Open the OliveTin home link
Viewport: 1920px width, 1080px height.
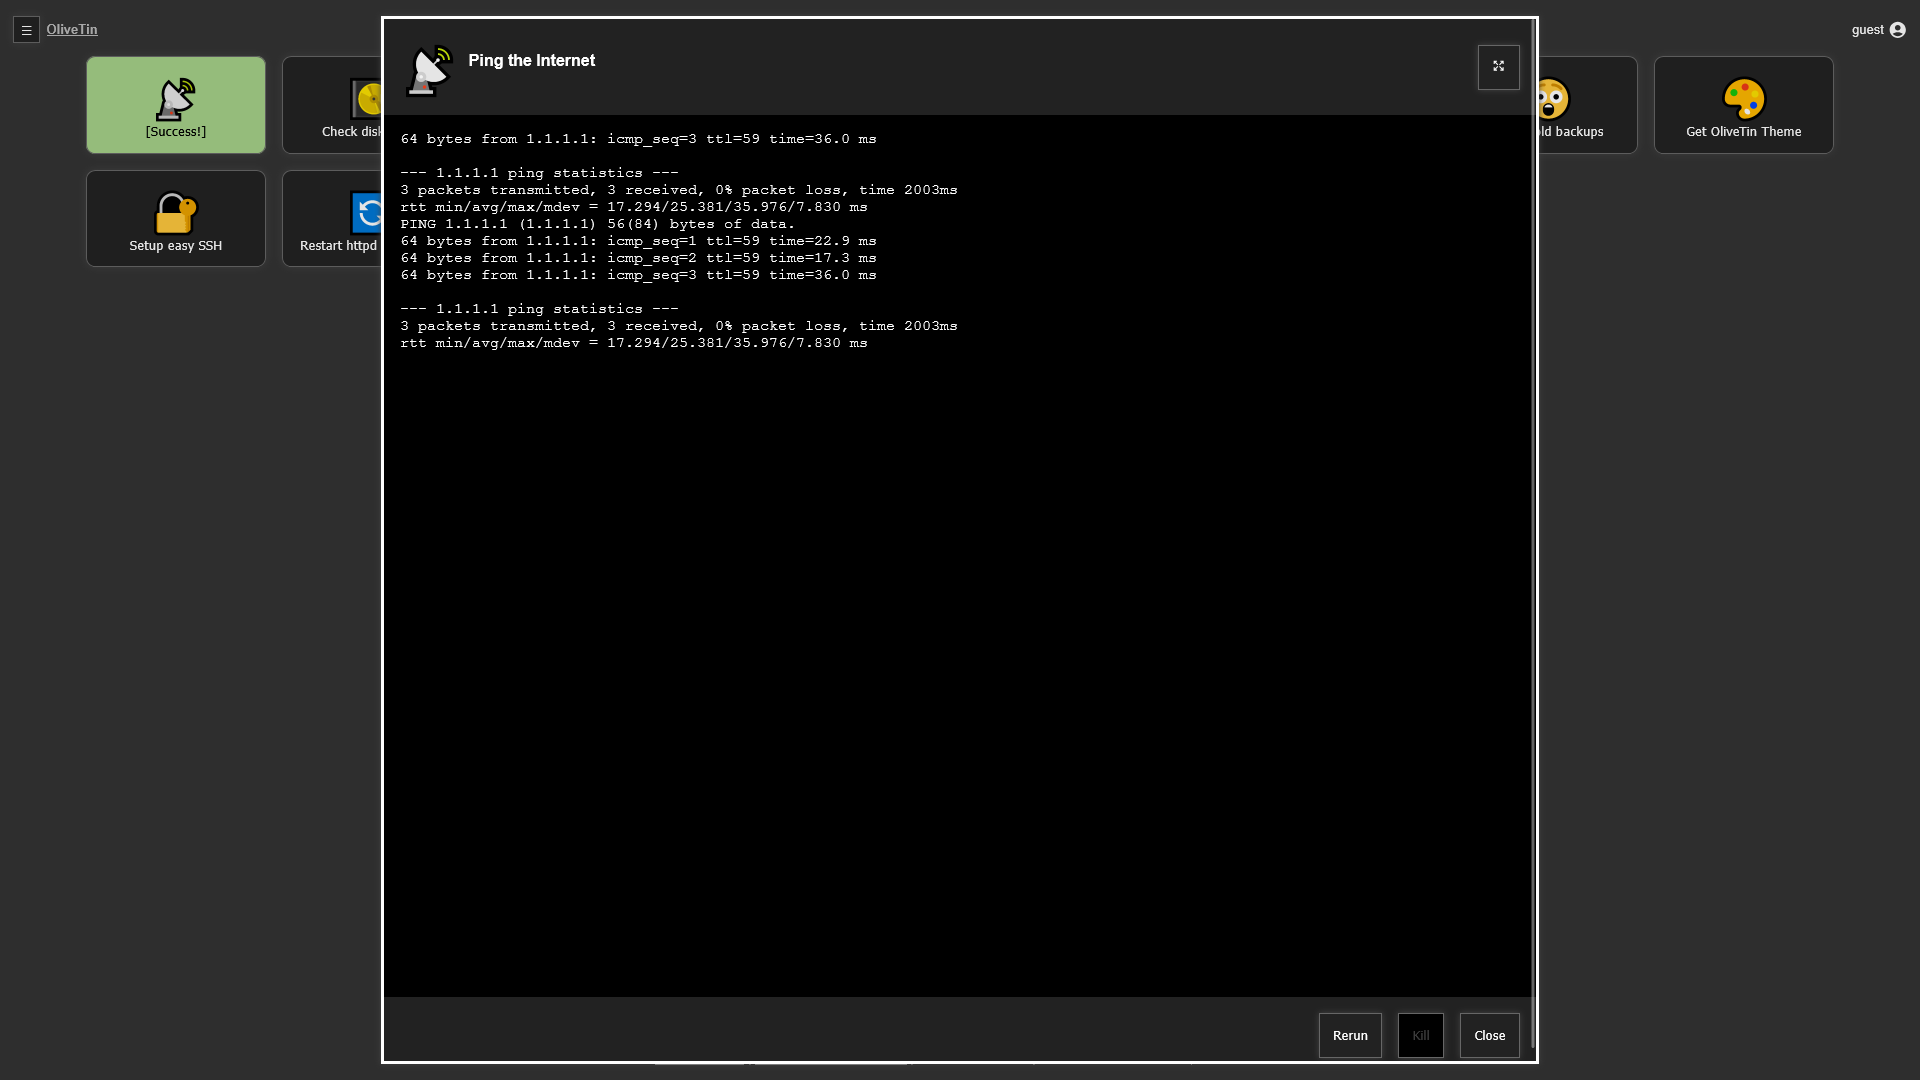72,30
